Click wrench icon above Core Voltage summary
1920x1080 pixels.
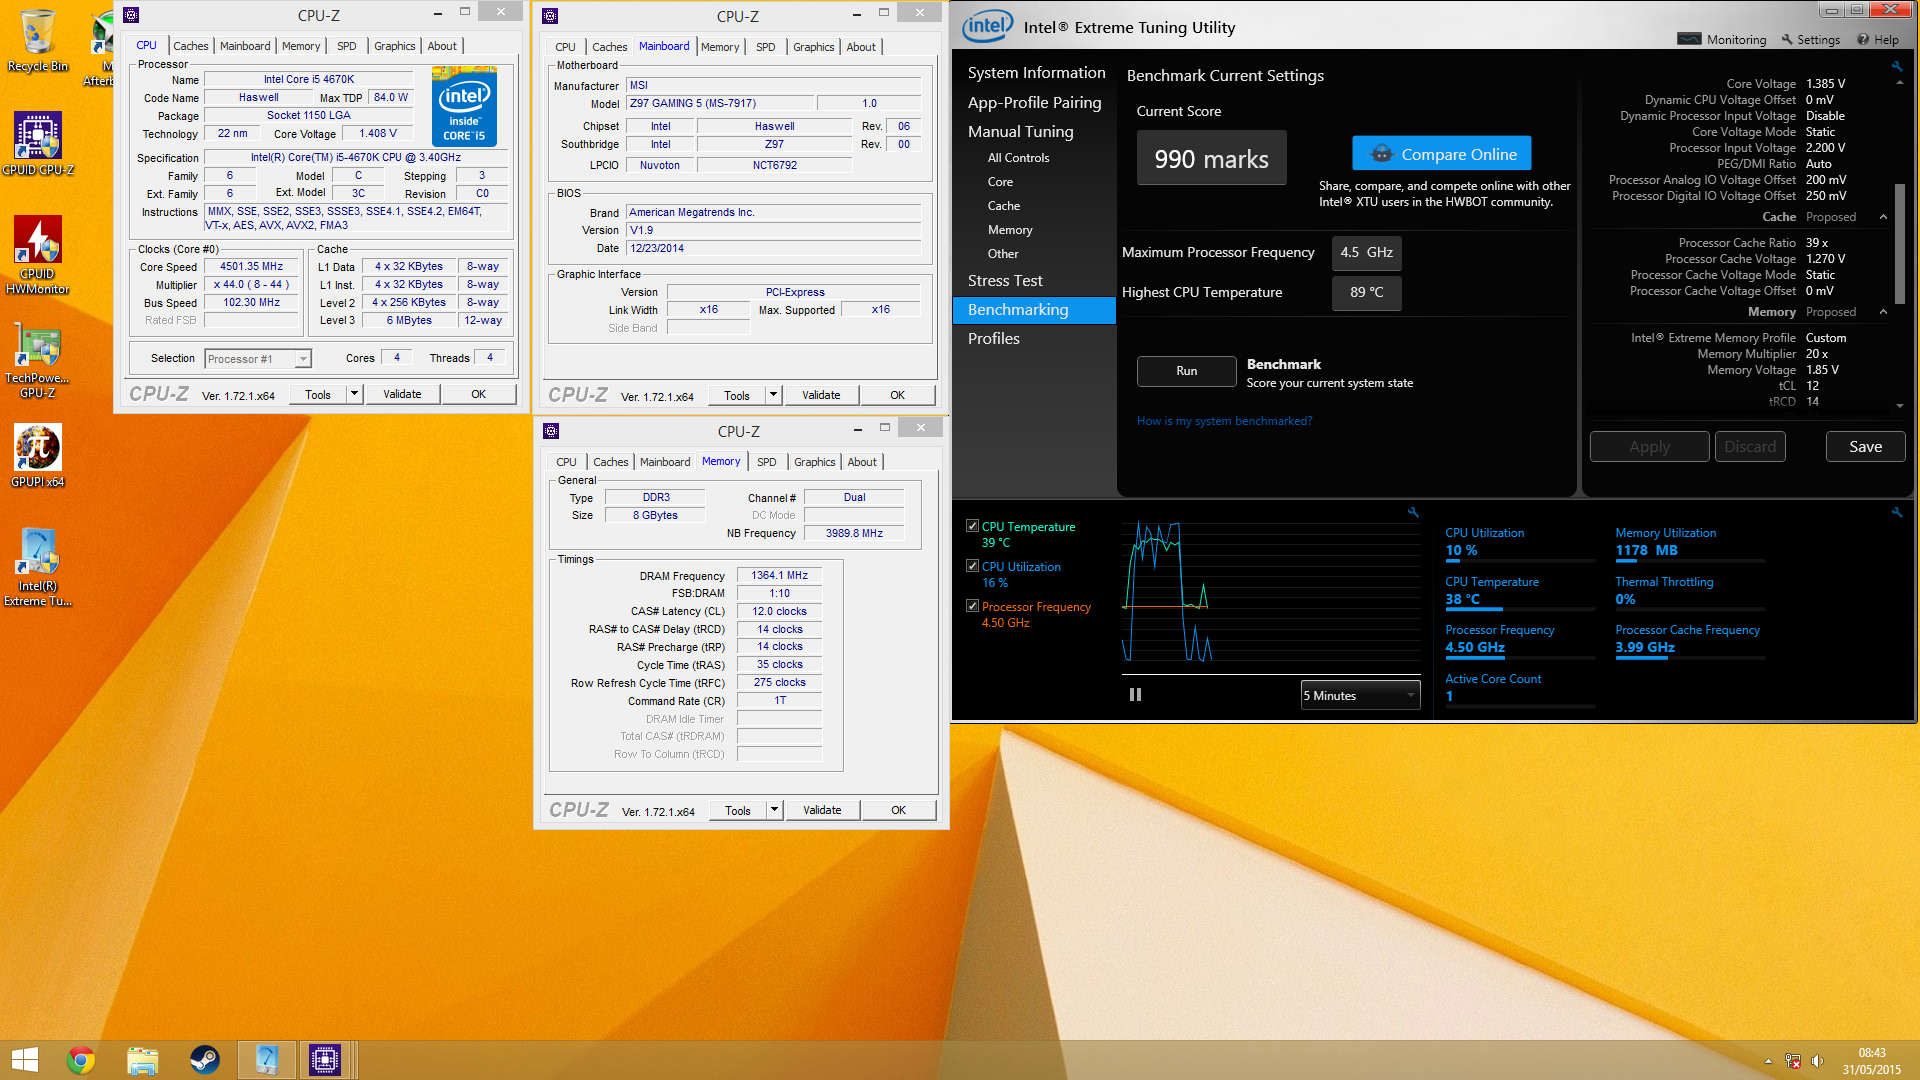click(x=1897, y=66)
